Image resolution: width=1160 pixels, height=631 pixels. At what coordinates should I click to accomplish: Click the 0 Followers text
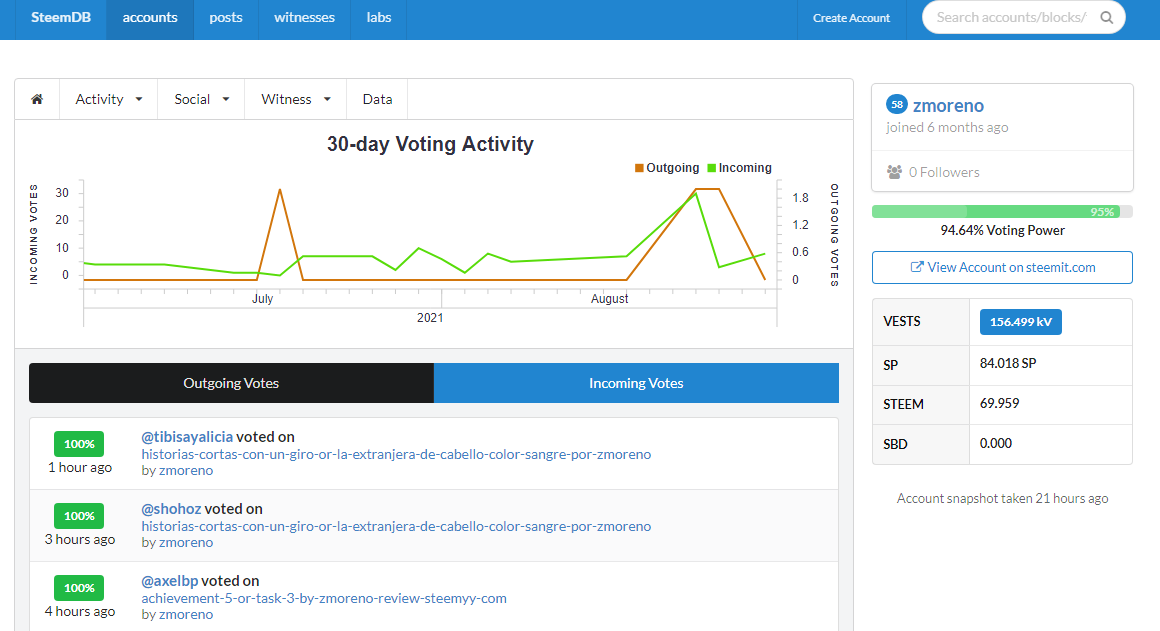(x=944, y=172)
